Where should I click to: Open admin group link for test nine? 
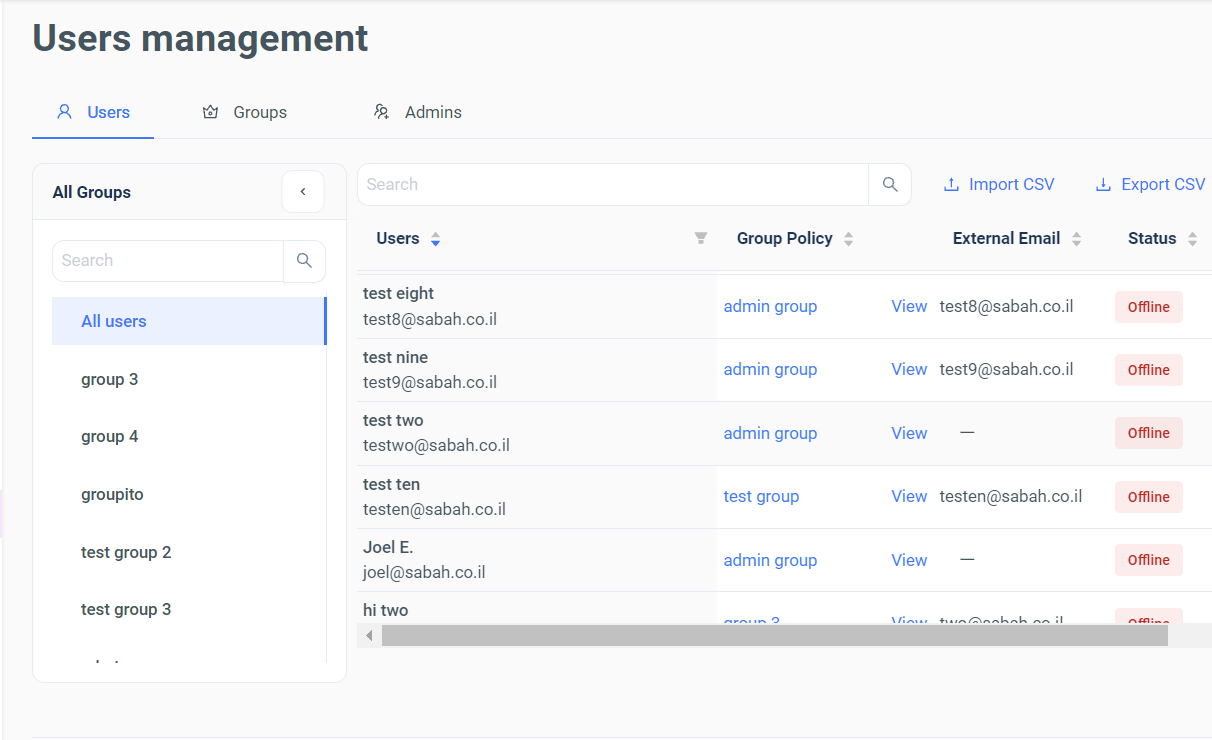pos(770,369)
